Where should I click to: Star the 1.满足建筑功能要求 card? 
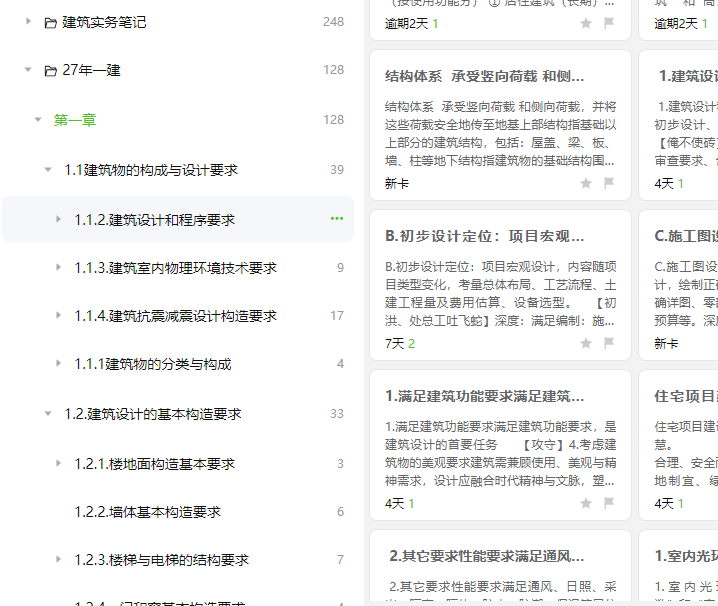586,504
